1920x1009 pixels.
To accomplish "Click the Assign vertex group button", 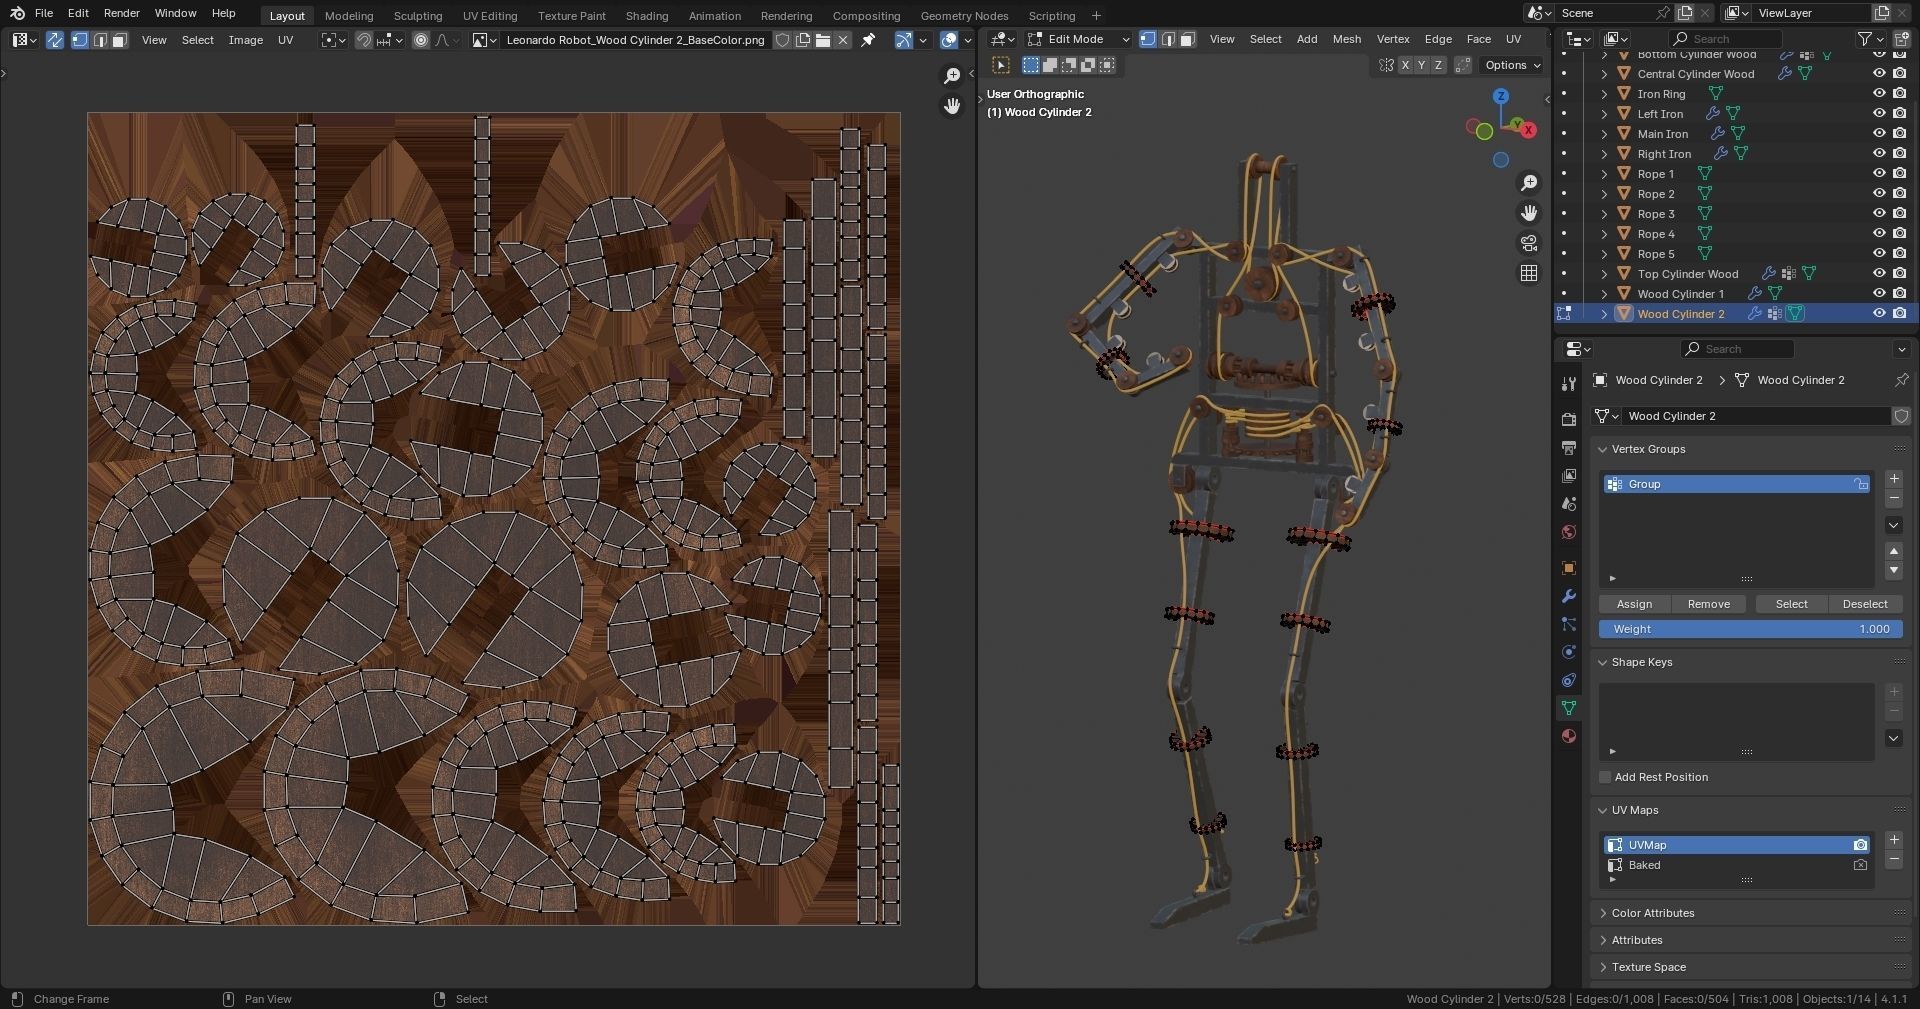I will [1634, 604].
